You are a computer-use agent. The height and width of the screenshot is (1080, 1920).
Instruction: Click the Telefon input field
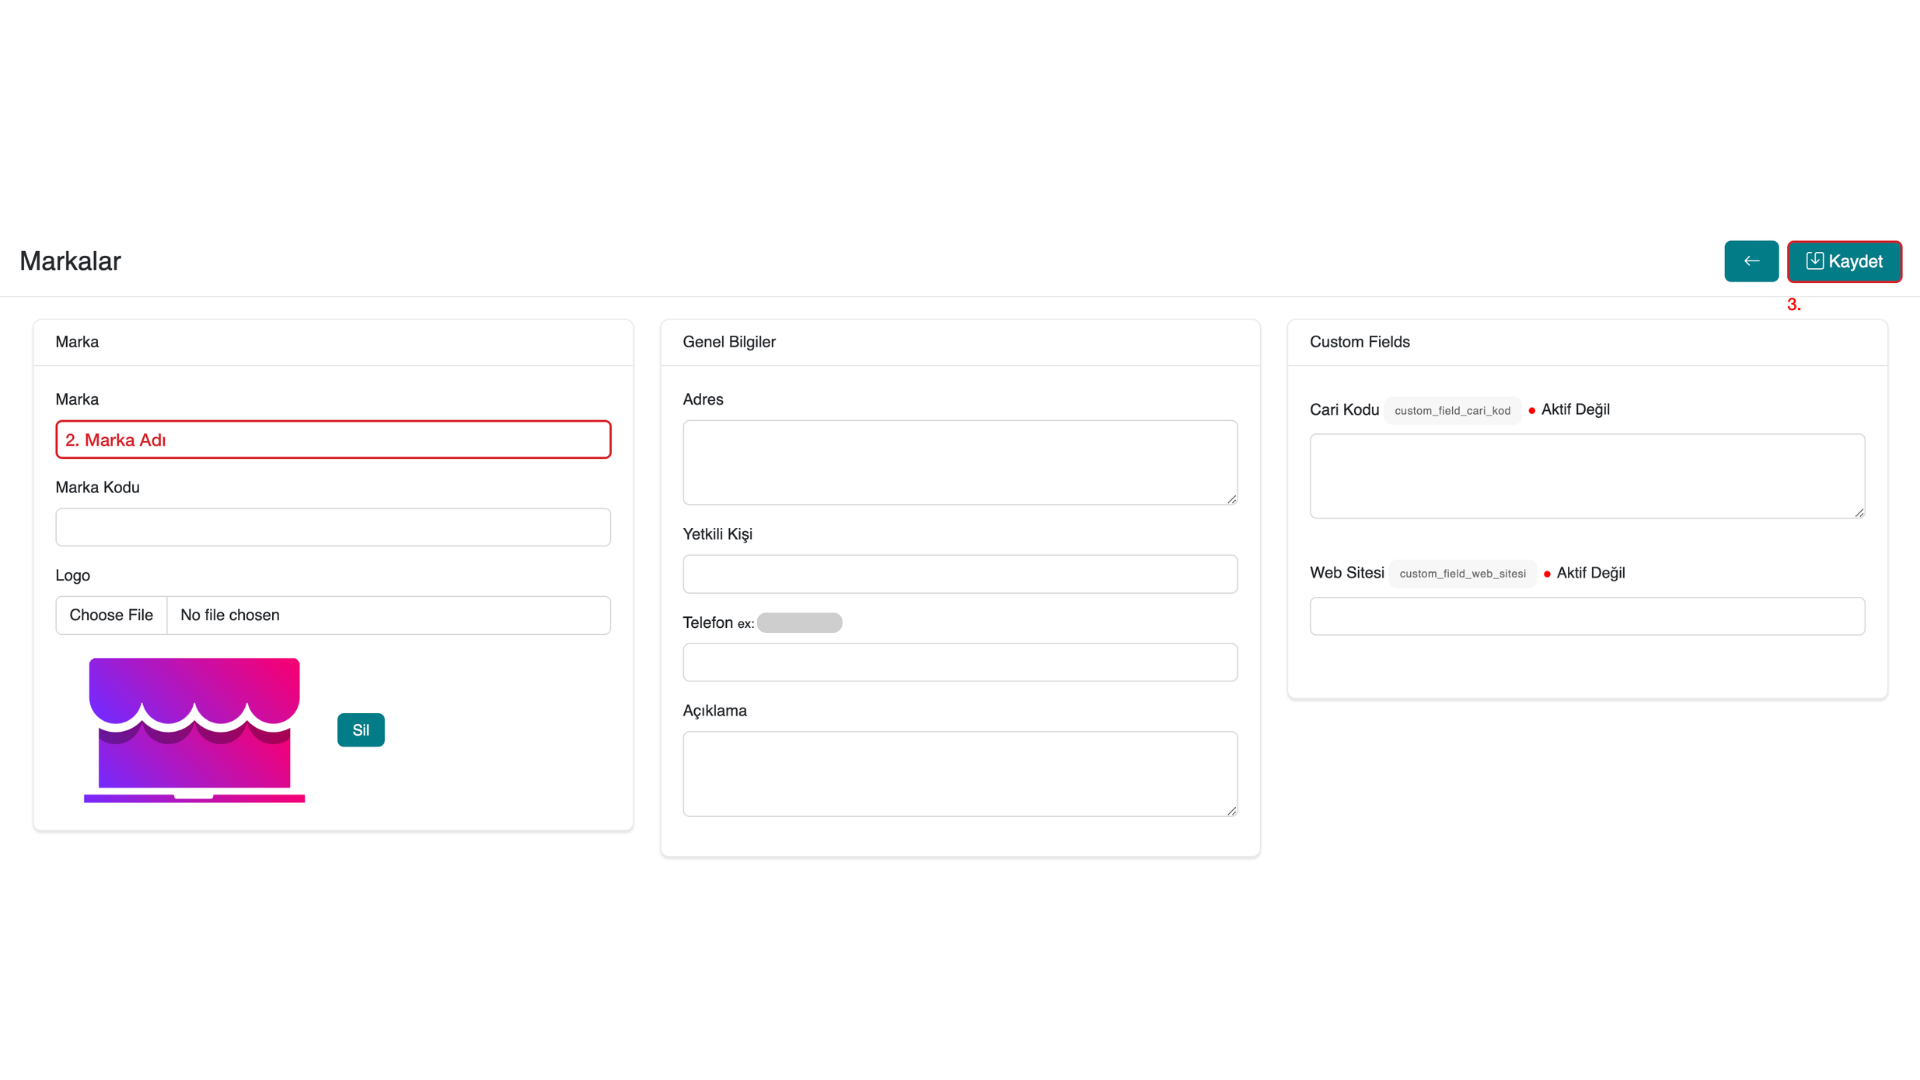click(x=959, y=662)
